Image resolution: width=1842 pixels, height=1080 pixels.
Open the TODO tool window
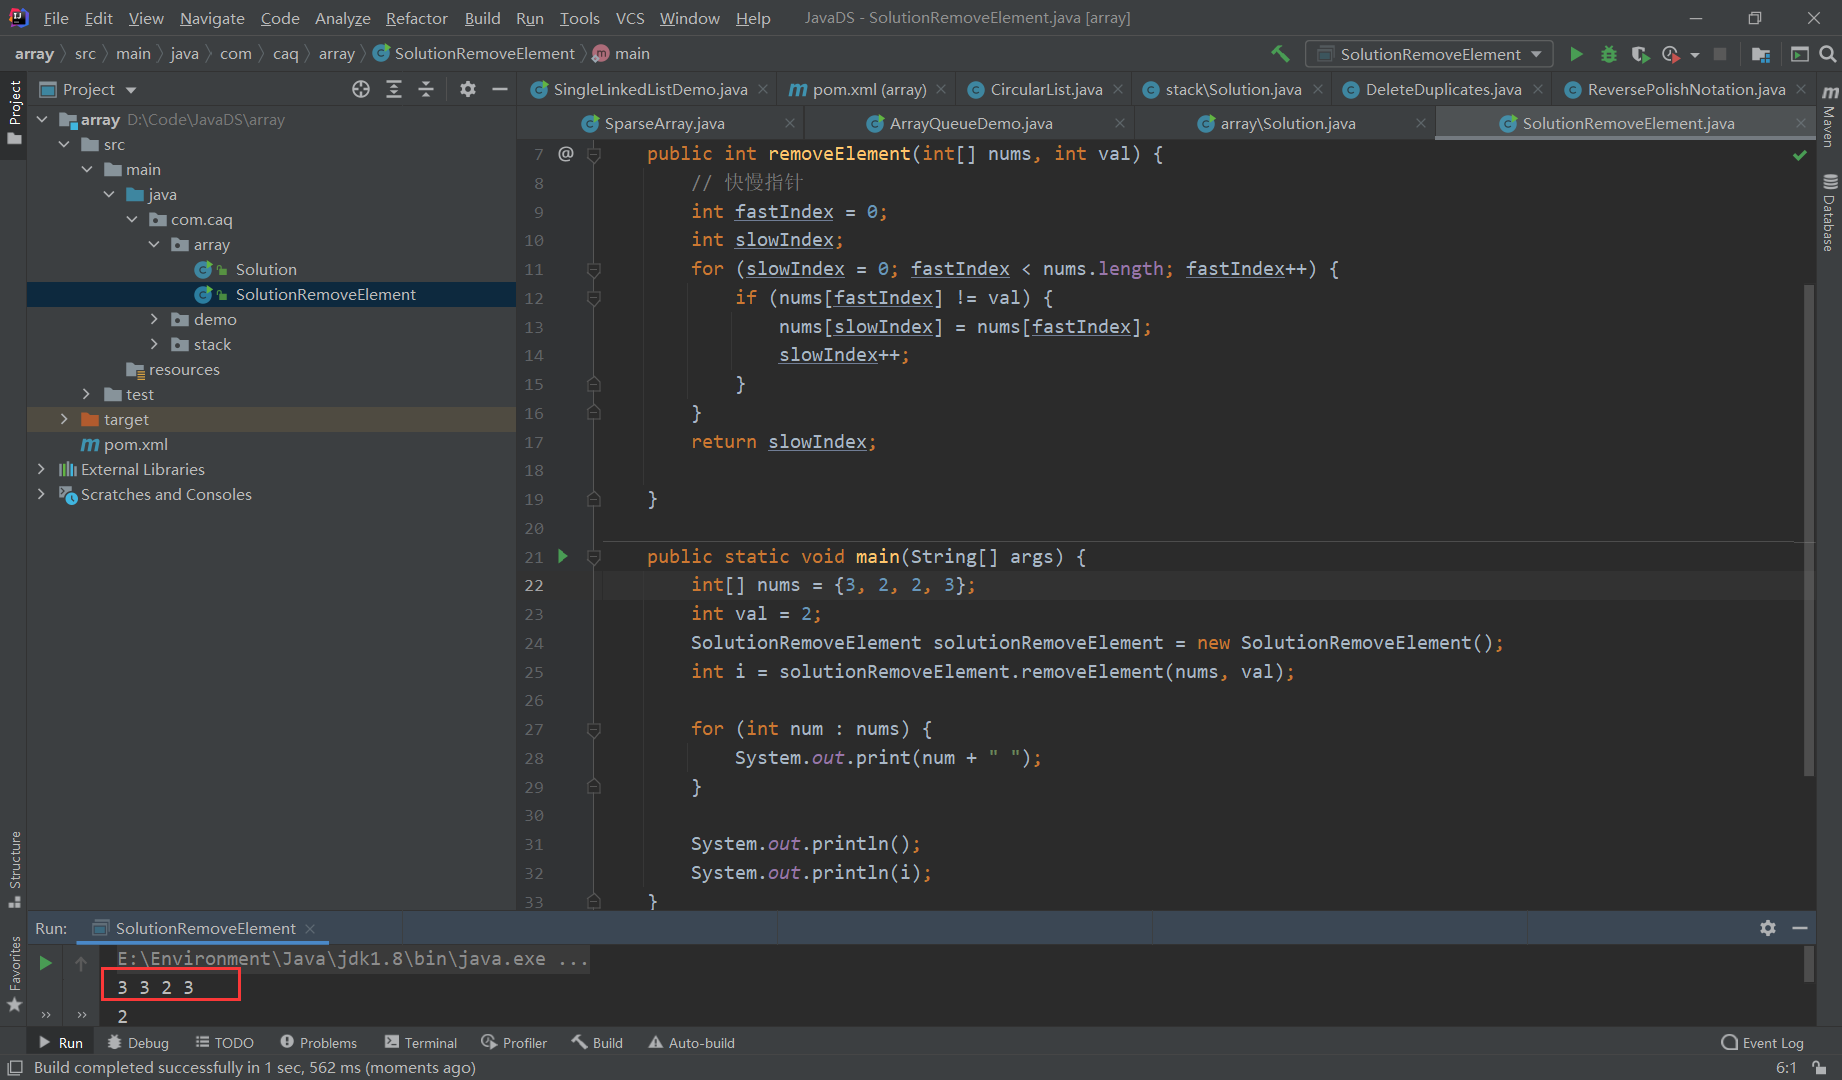pos(225,1042)
